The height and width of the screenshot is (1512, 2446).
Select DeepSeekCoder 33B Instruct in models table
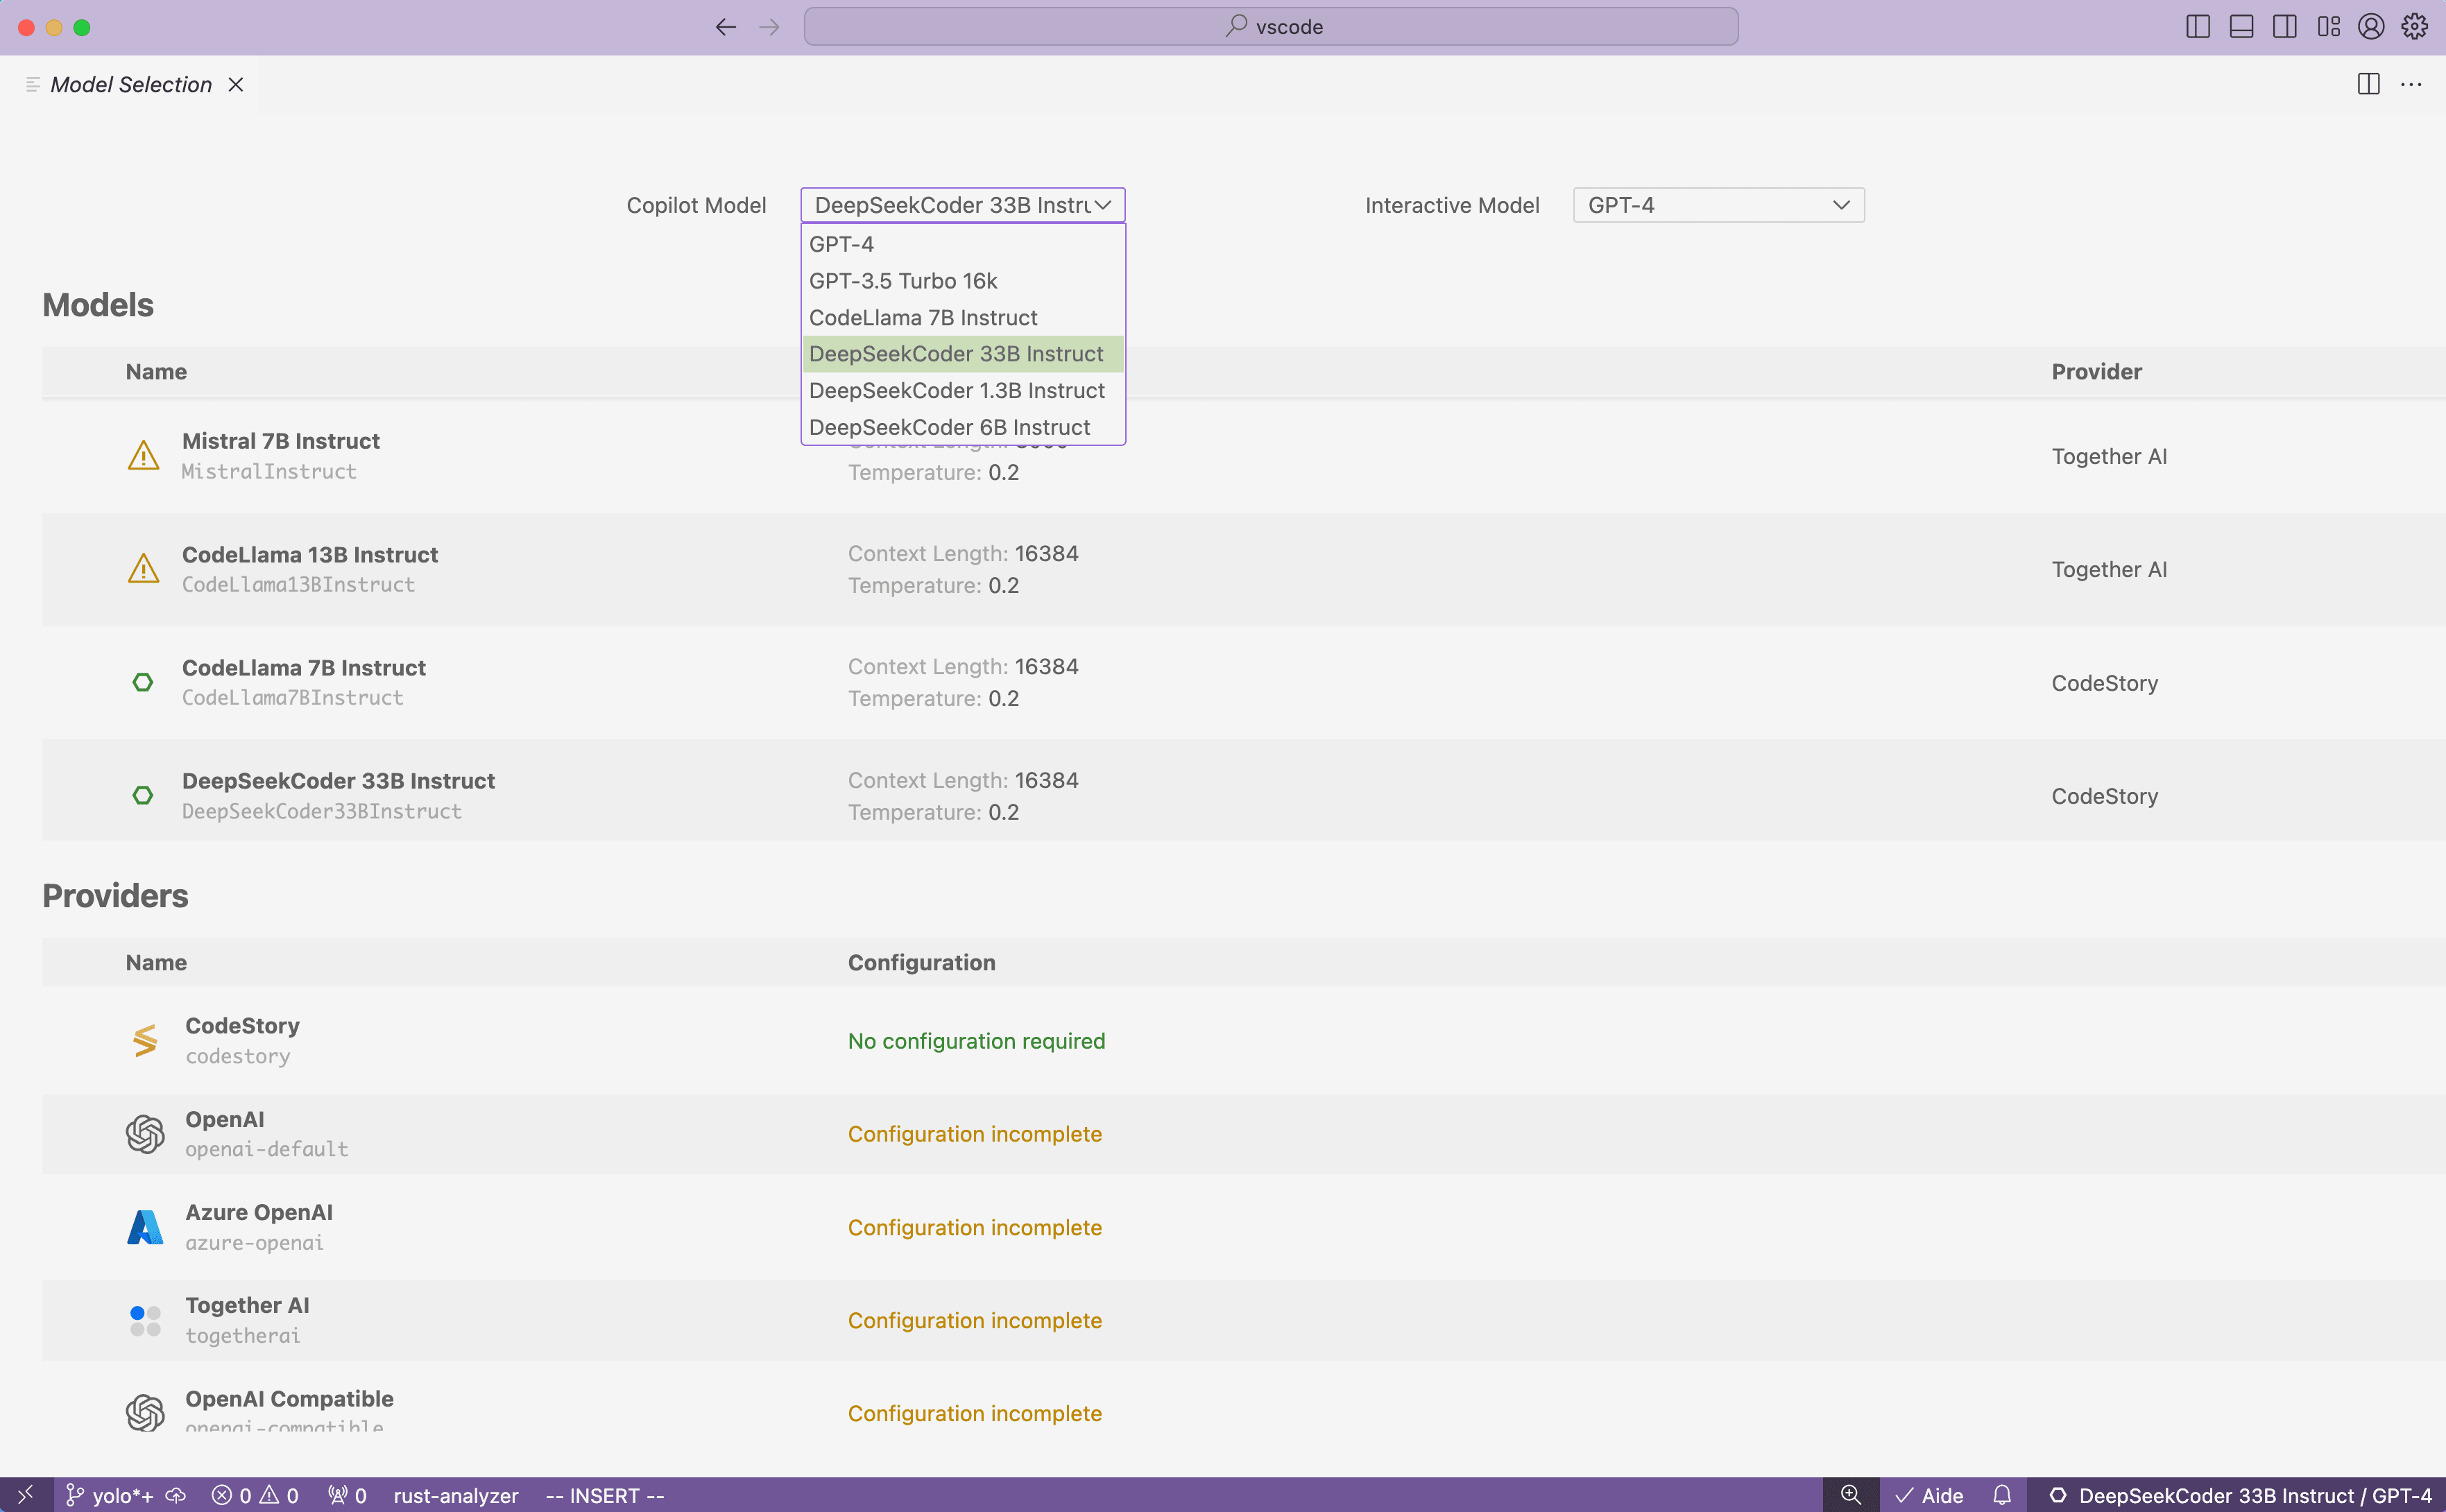338,781
